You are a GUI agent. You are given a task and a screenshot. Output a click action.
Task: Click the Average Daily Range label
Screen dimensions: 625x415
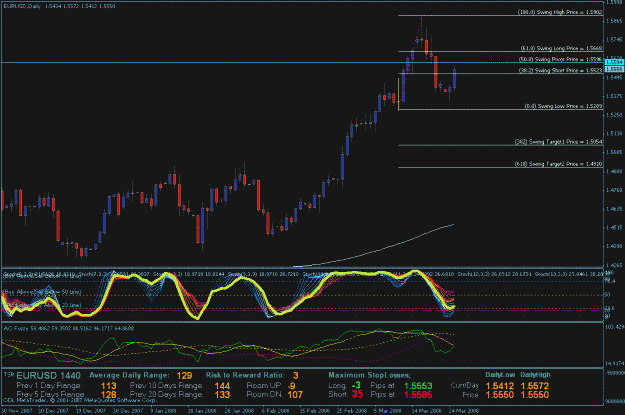tap(129, 376)
